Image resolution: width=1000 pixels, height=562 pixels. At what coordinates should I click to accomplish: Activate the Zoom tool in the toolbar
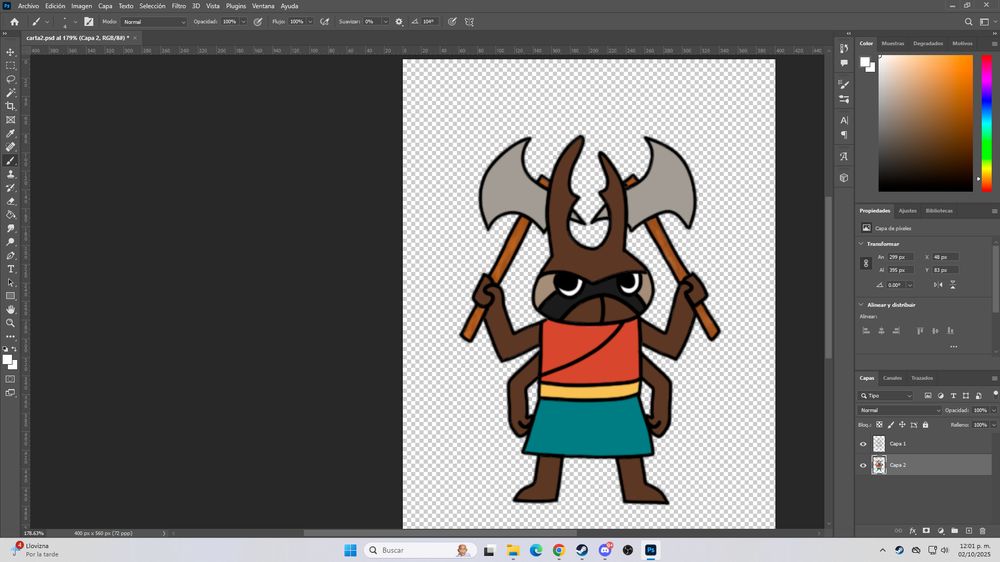pos(11,323)
